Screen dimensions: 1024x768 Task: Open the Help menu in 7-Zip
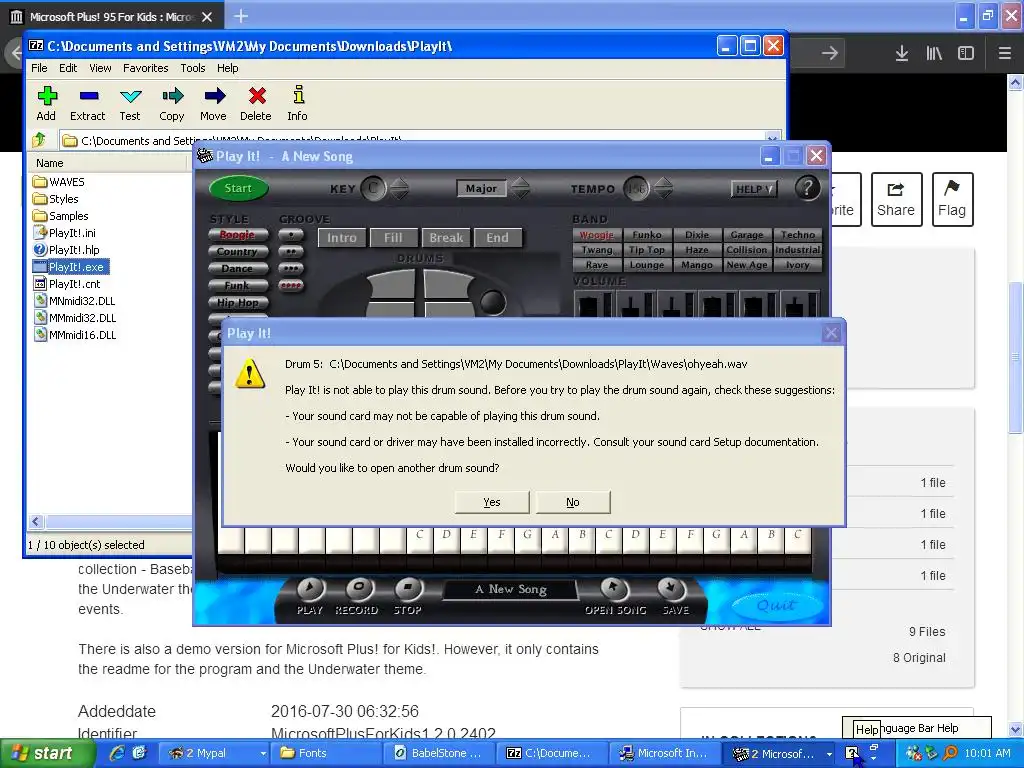pos(227,68)
